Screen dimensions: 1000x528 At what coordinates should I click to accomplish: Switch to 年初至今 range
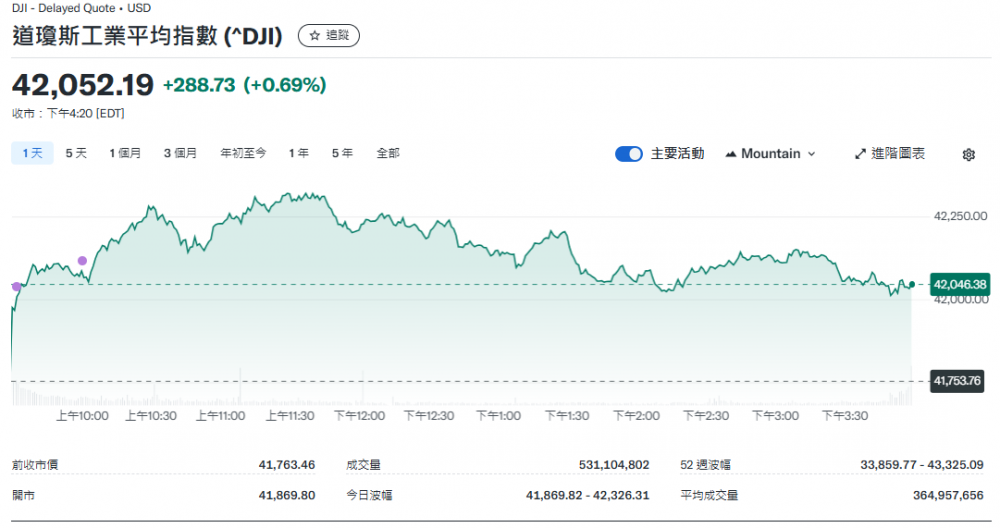(243, 153)
